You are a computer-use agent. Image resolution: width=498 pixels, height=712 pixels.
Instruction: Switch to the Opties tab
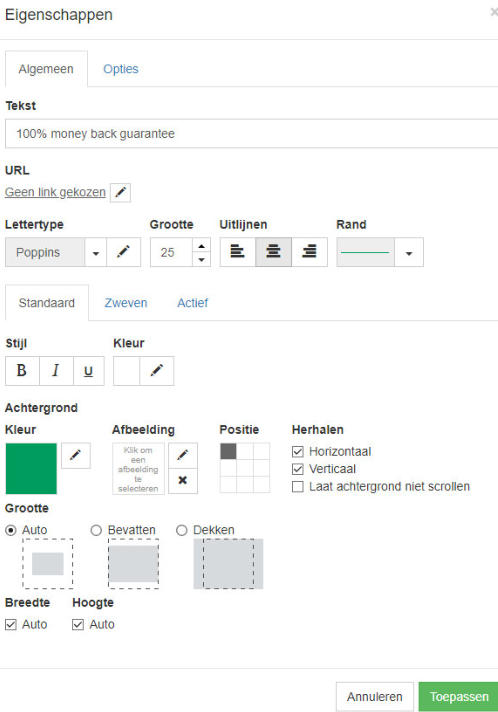click(121, 69)
